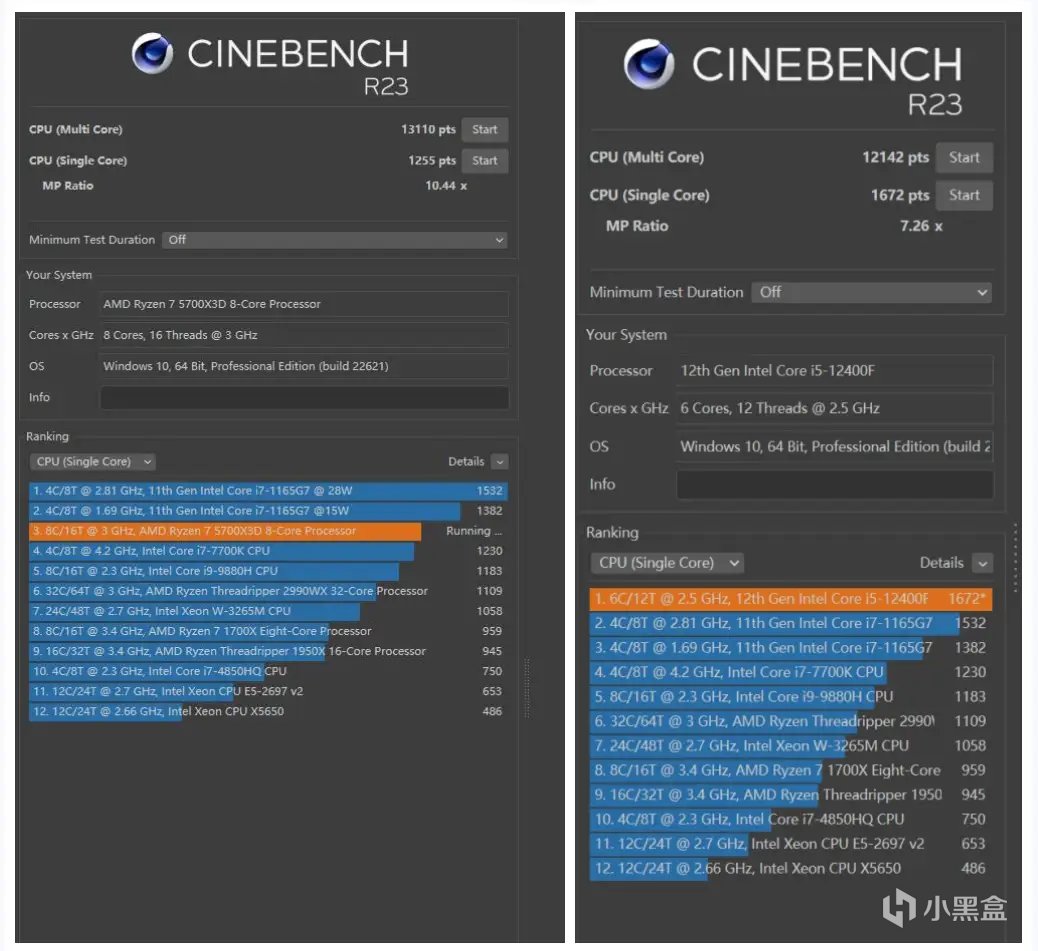This screenshot has height=951, width=1038.
Task: Click the '6 Cores, 12 Threads @ 2.5 GHz' field
Action: pyautogui.click(x=835, y=408)
